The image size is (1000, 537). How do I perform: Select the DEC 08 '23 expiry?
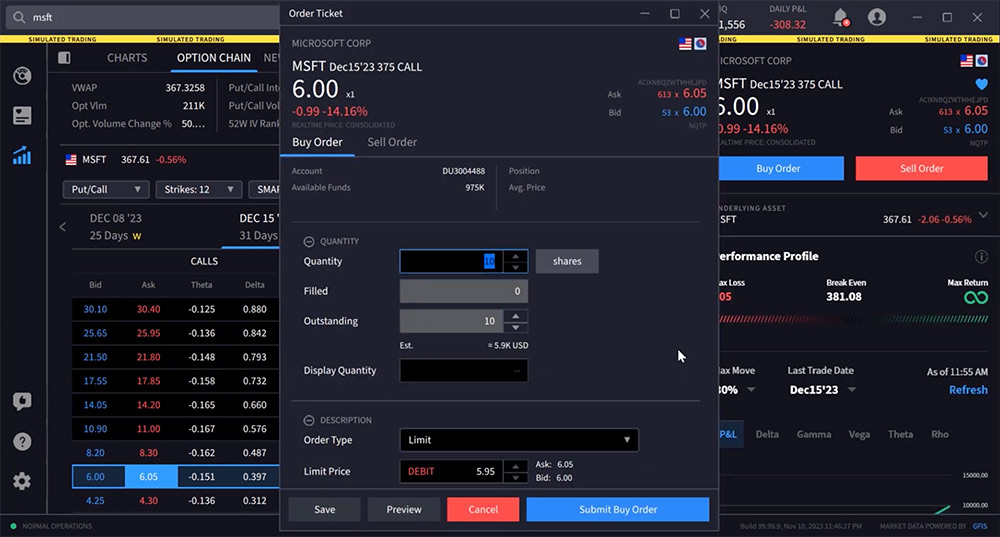pos(115,226)
